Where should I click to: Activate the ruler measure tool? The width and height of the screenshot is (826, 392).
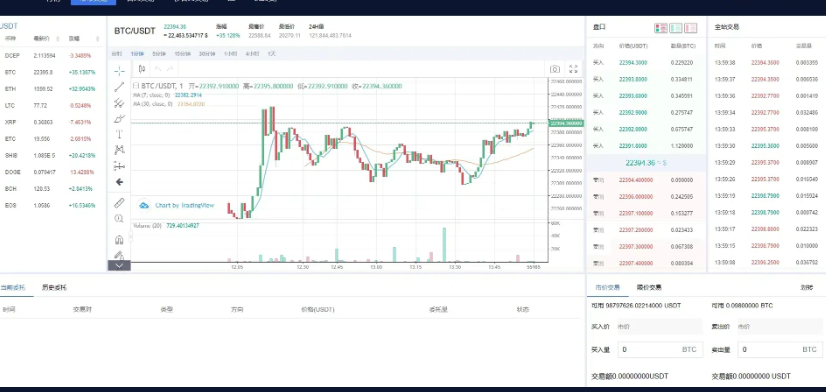[120, 202]
